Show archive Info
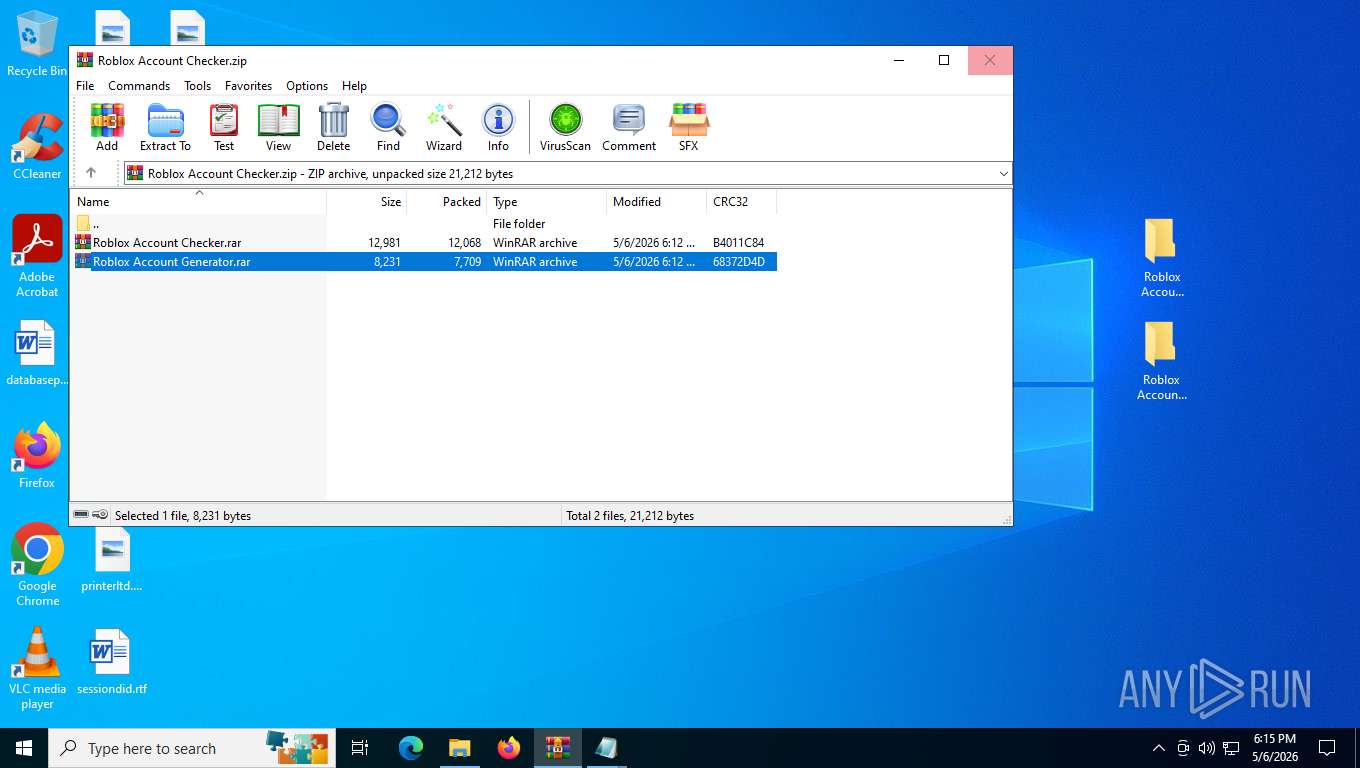Image resolution: width=1360 pixels, height=768 pixels. coord(498,127)
